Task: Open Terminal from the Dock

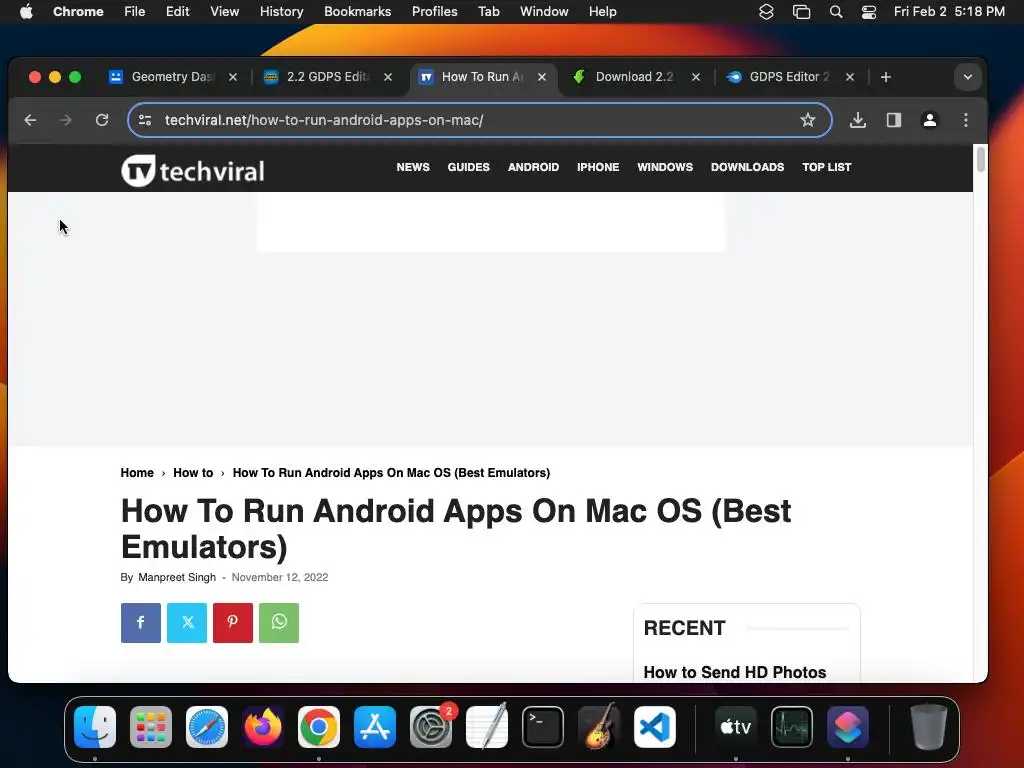Action: point(543,727)
